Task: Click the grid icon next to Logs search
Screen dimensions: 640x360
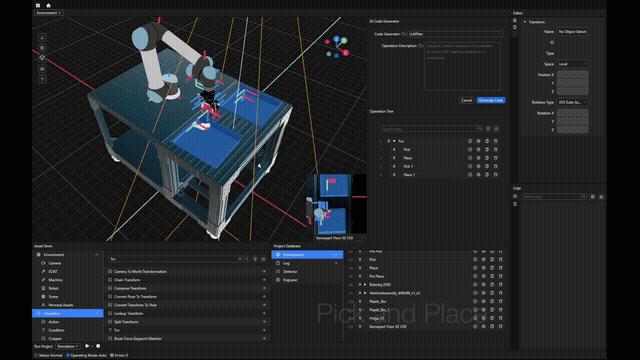Action: (593, 197)
